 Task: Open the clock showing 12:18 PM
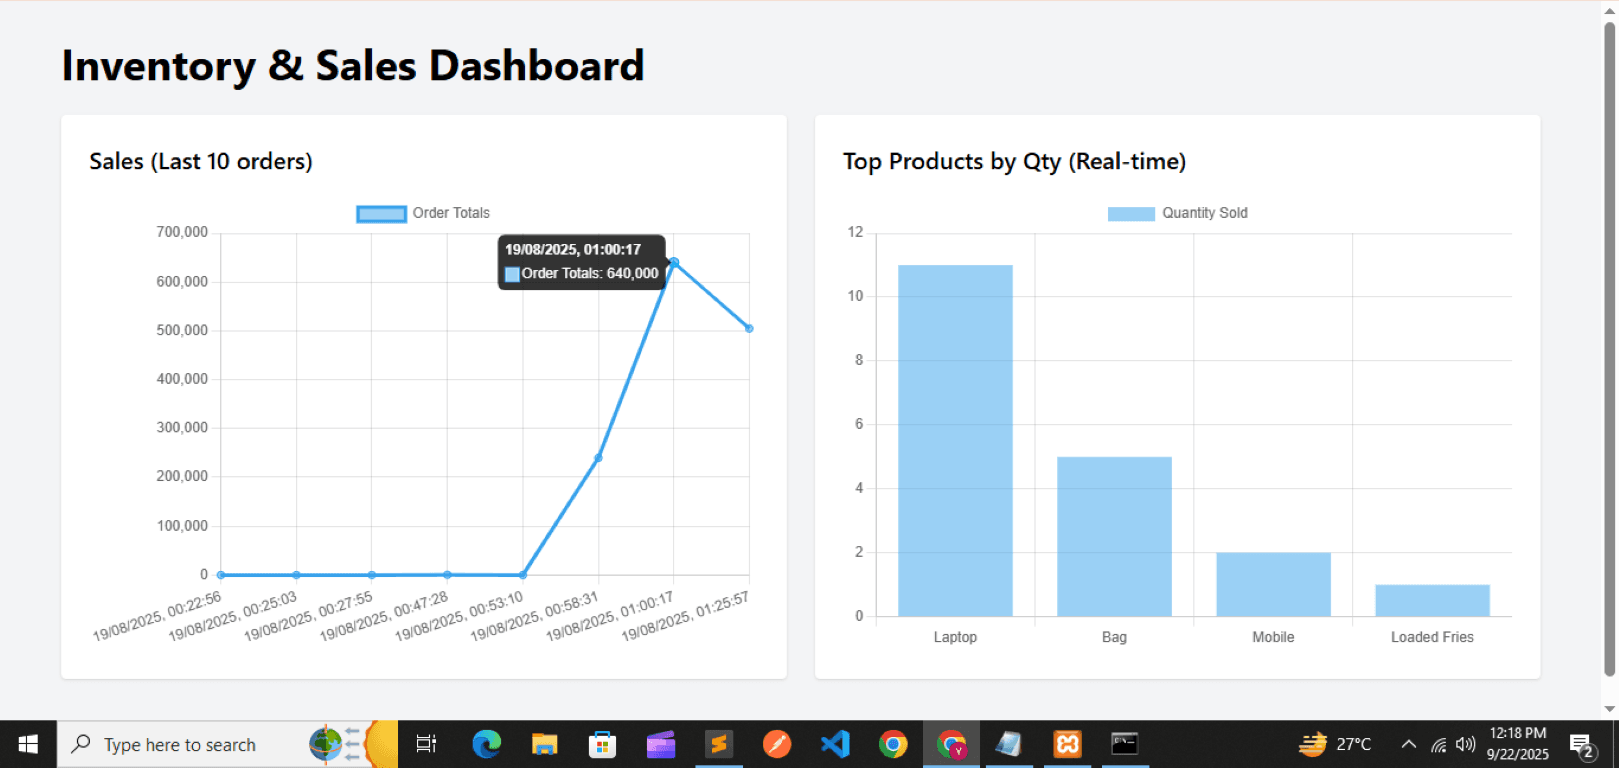point(1518,744)
